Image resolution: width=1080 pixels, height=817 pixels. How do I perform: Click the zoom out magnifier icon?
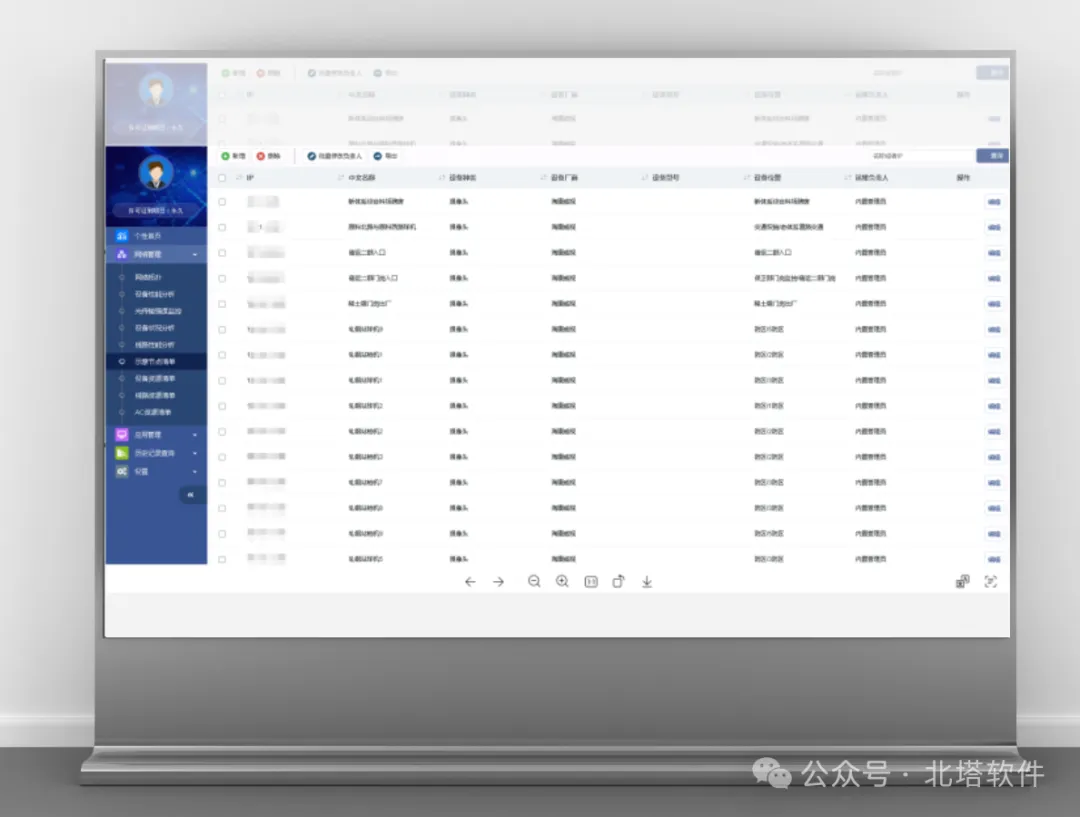click(534, 582)
